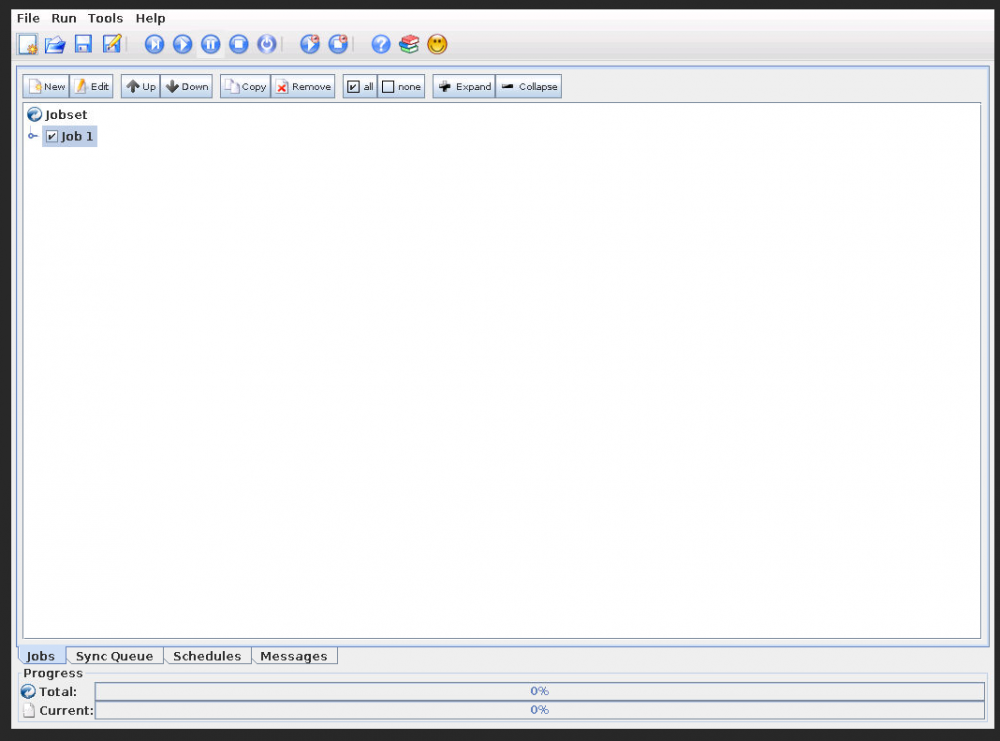This screenshot has height=741, width=1000.
Task: Click the Current progress bar
Action: (540, 710)
